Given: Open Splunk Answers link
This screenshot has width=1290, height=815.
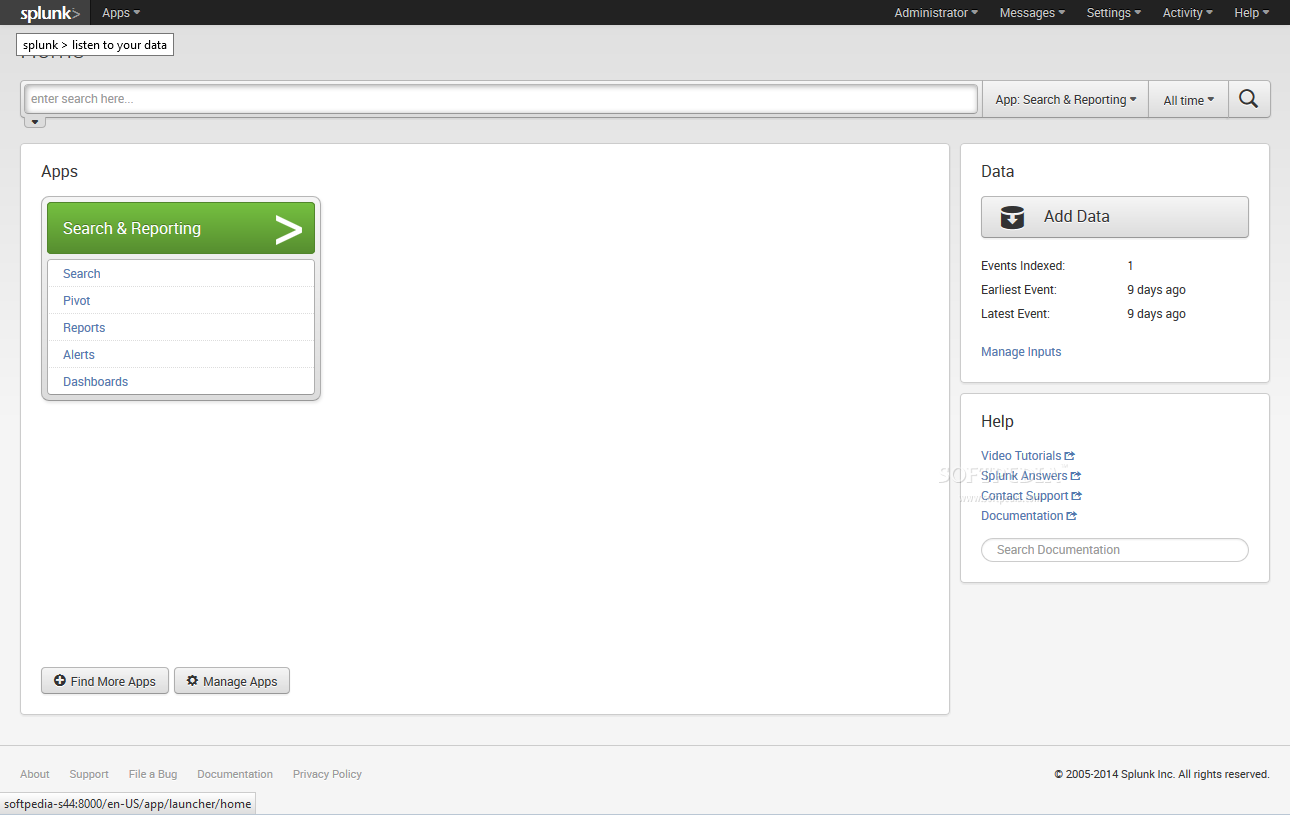Looking at the screenshot, I should [1024, 476].
